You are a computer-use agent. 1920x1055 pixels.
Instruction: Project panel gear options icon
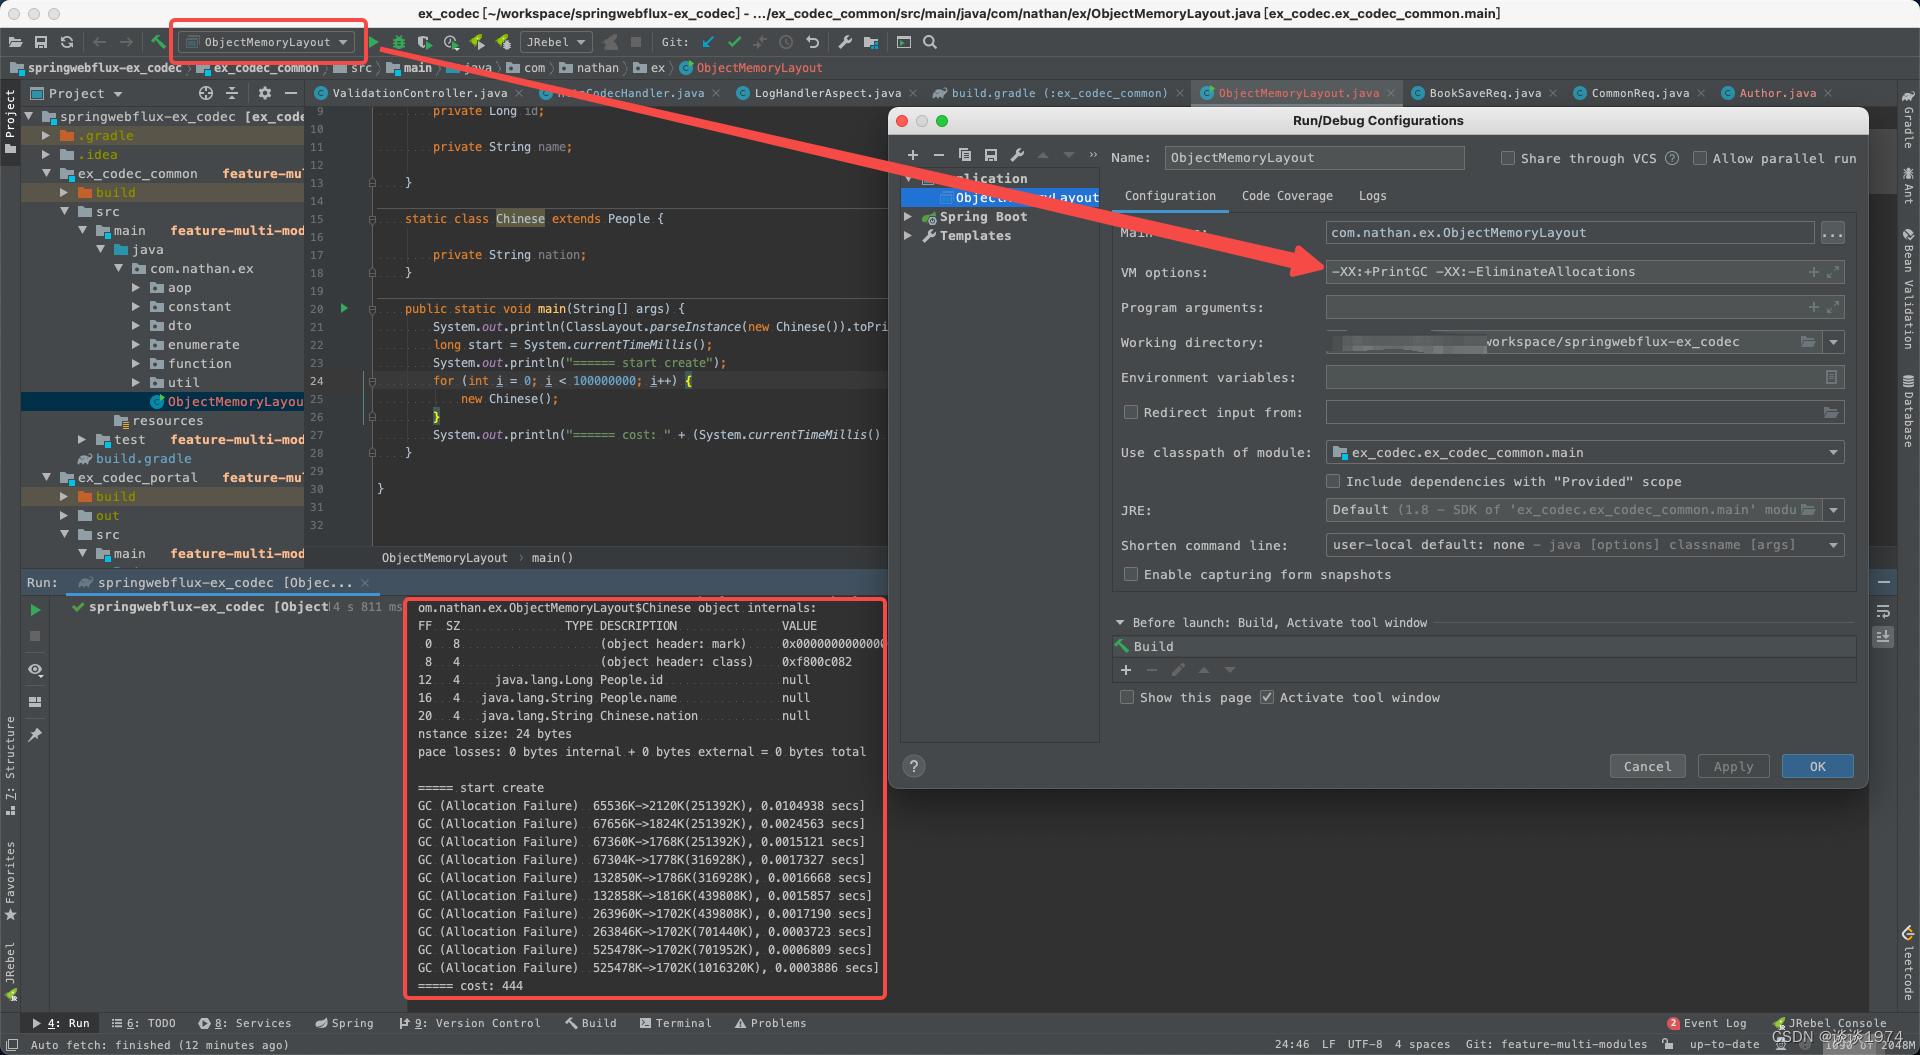coord(265,93)
